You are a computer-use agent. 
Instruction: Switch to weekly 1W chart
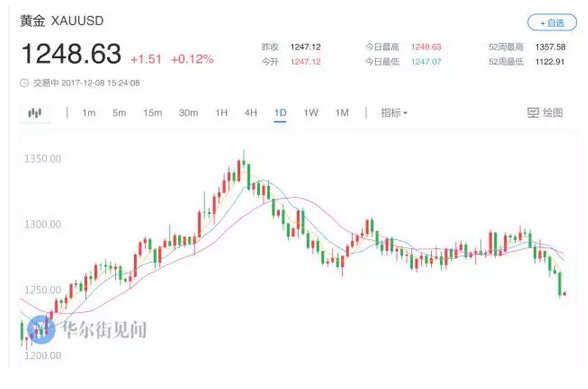coord(311,113)
